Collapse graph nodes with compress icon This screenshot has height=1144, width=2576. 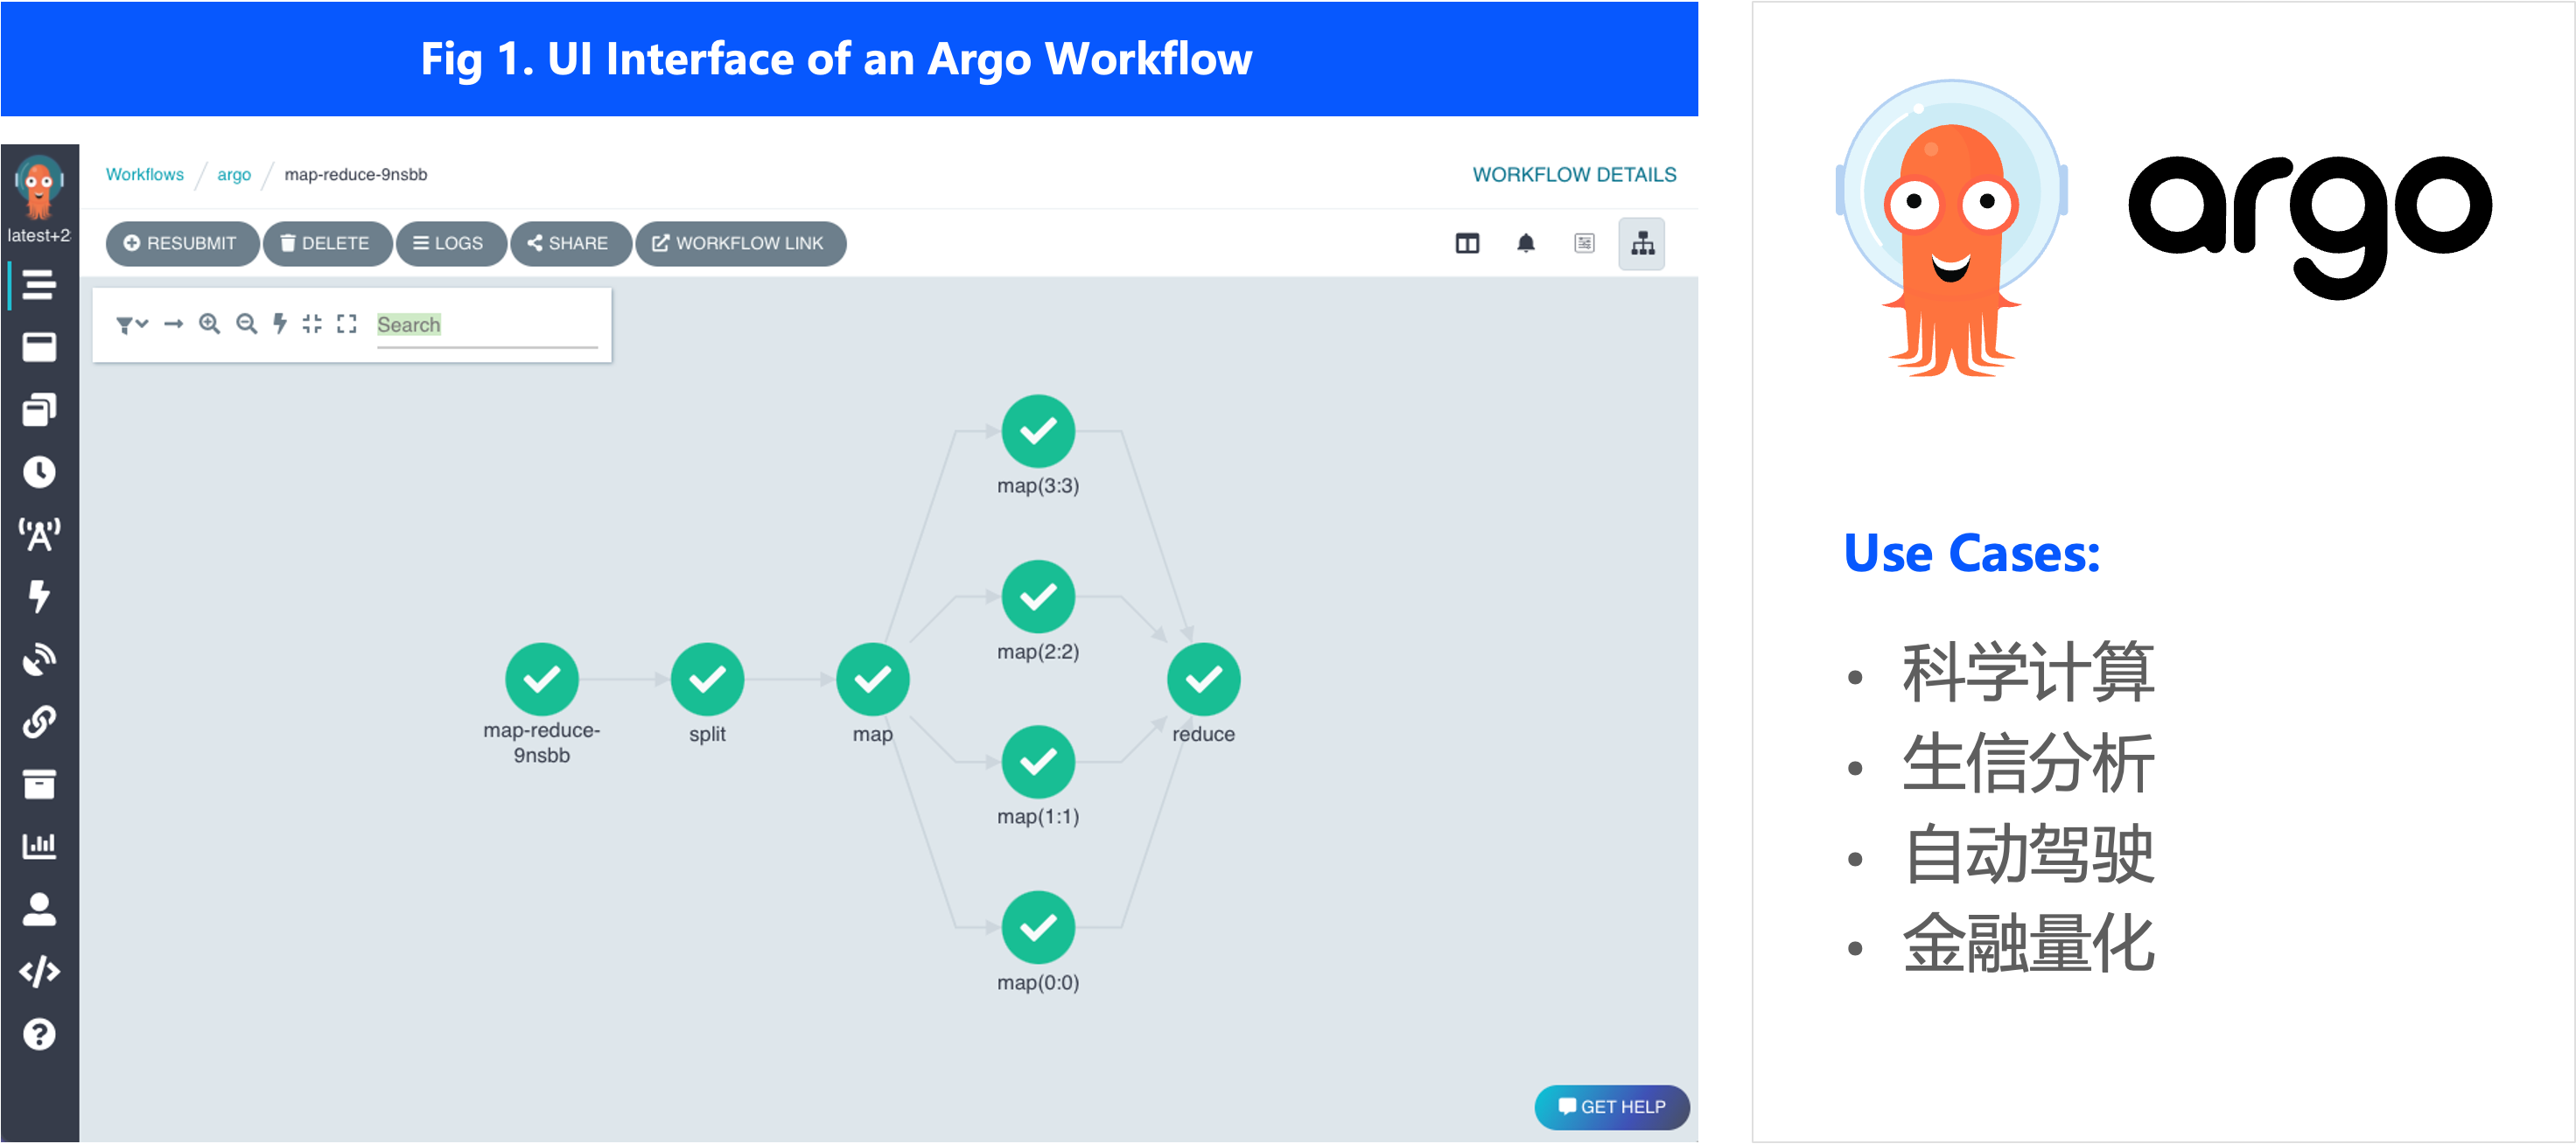point(312,324)
